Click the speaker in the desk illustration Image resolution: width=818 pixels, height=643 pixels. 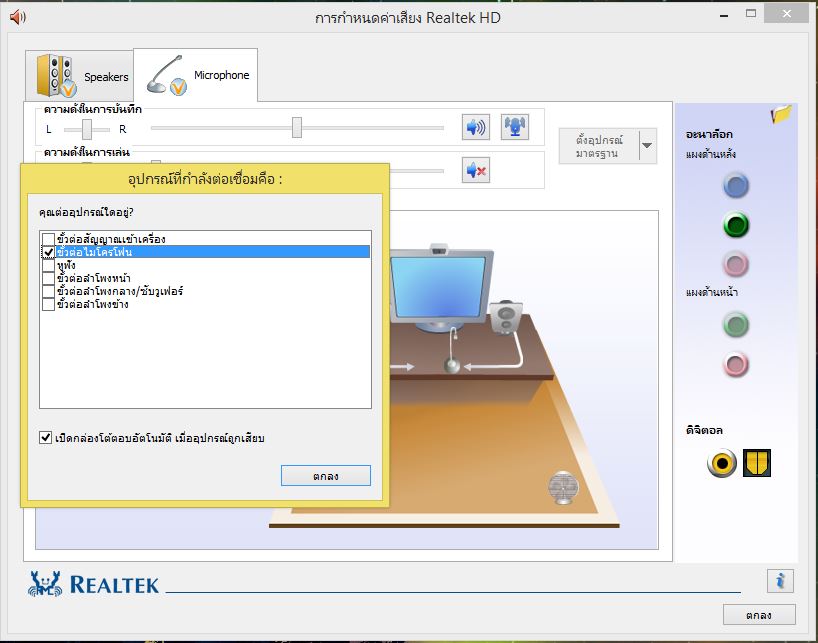[506, 317]
